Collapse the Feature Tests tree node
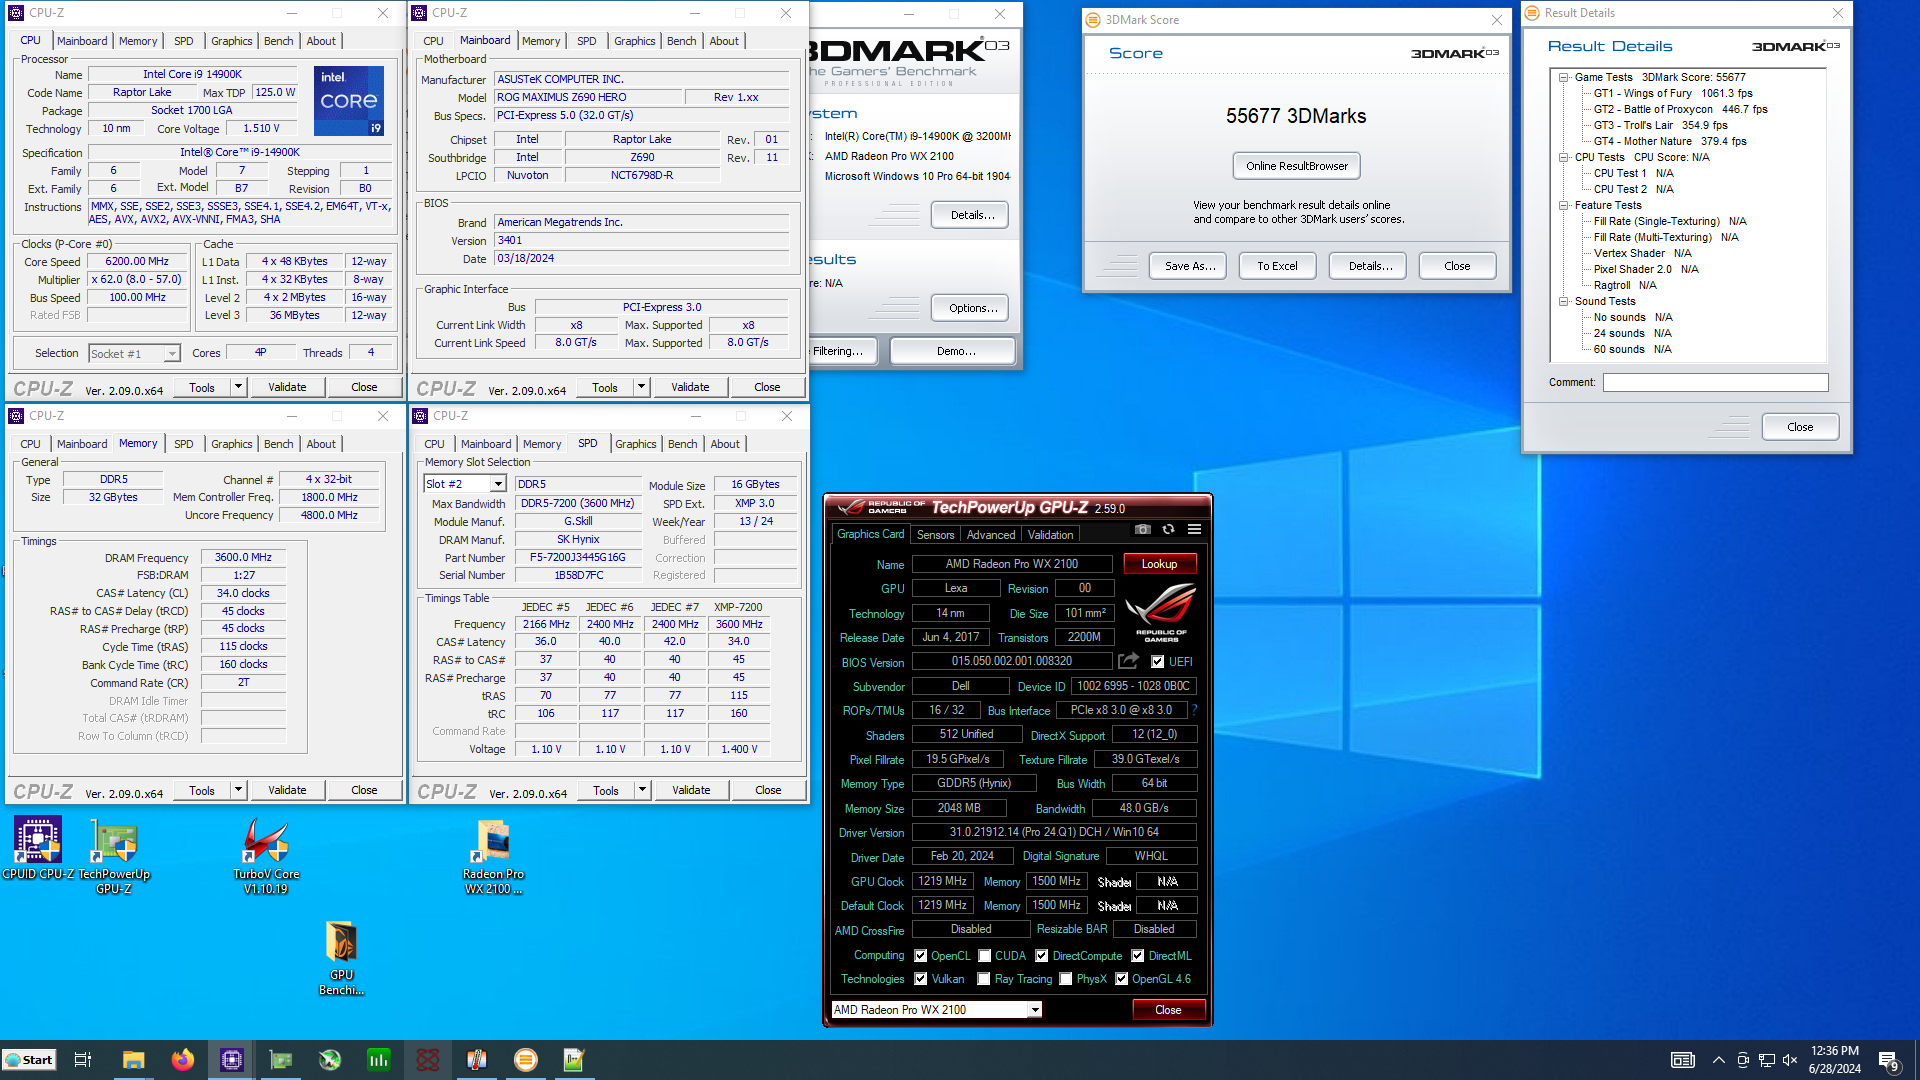This screenshot has height=1080, width=1920. [x=1563, y=205]
